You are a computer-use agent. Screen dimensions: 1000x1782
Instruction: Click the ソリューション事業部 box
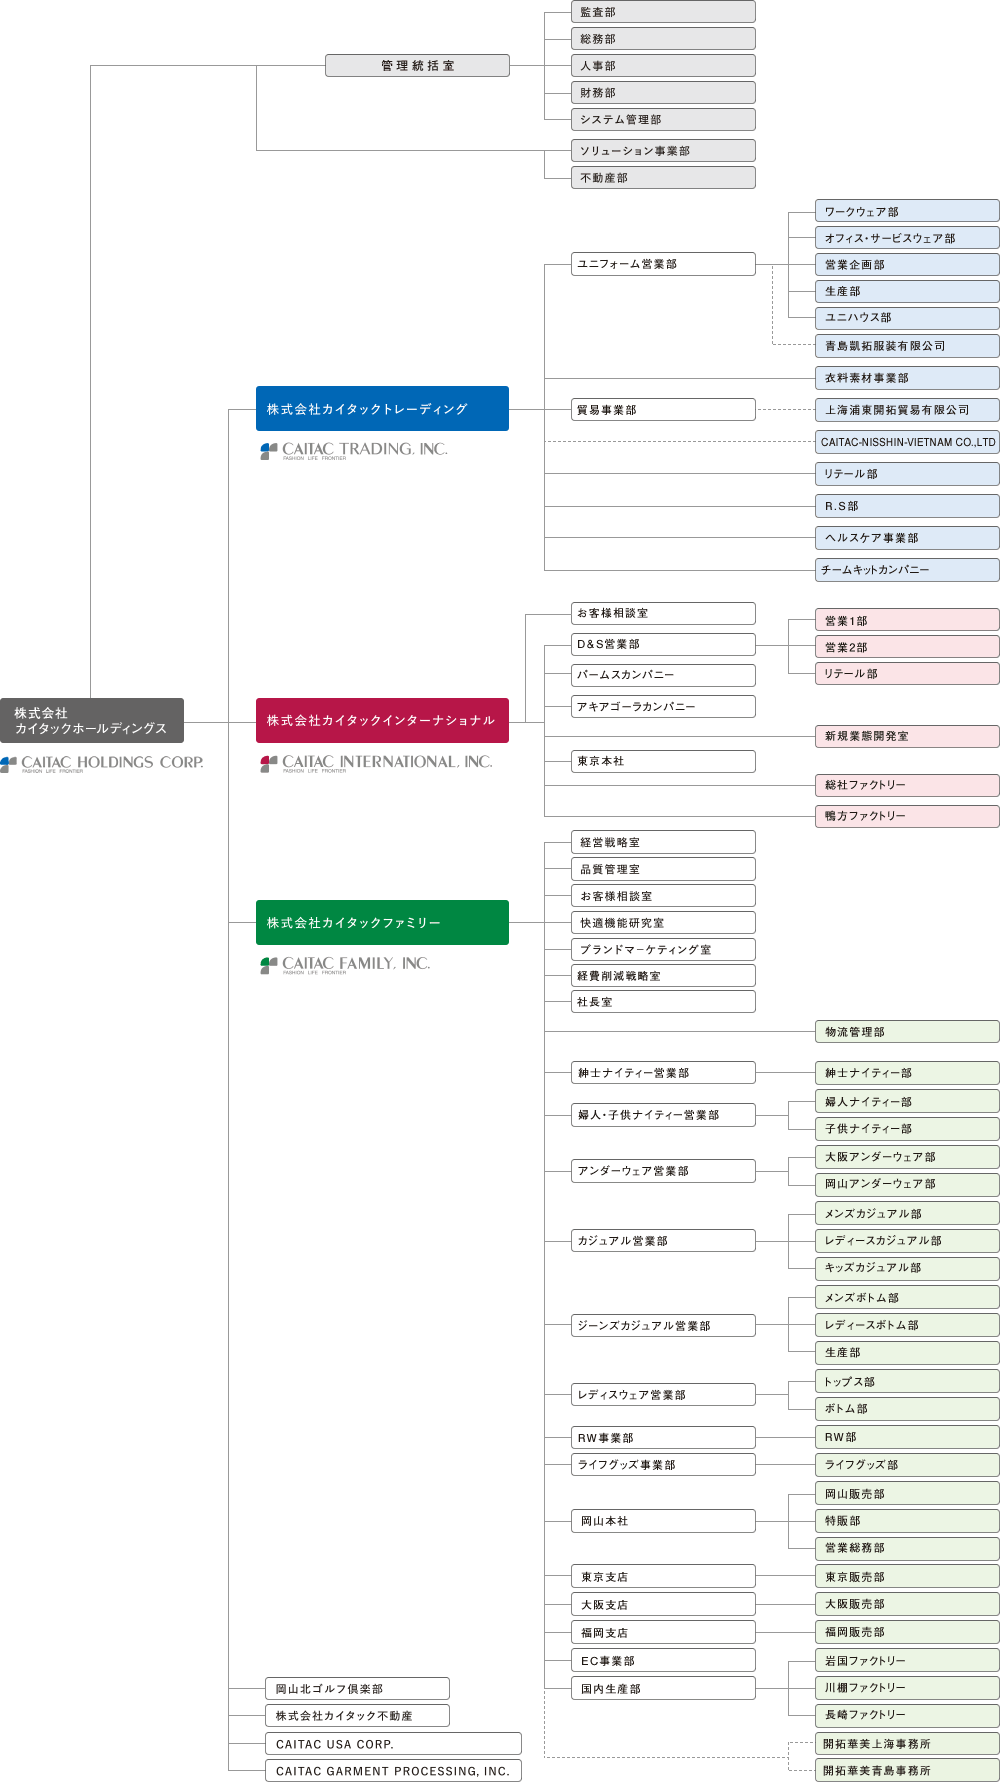(x=663, y=151)
